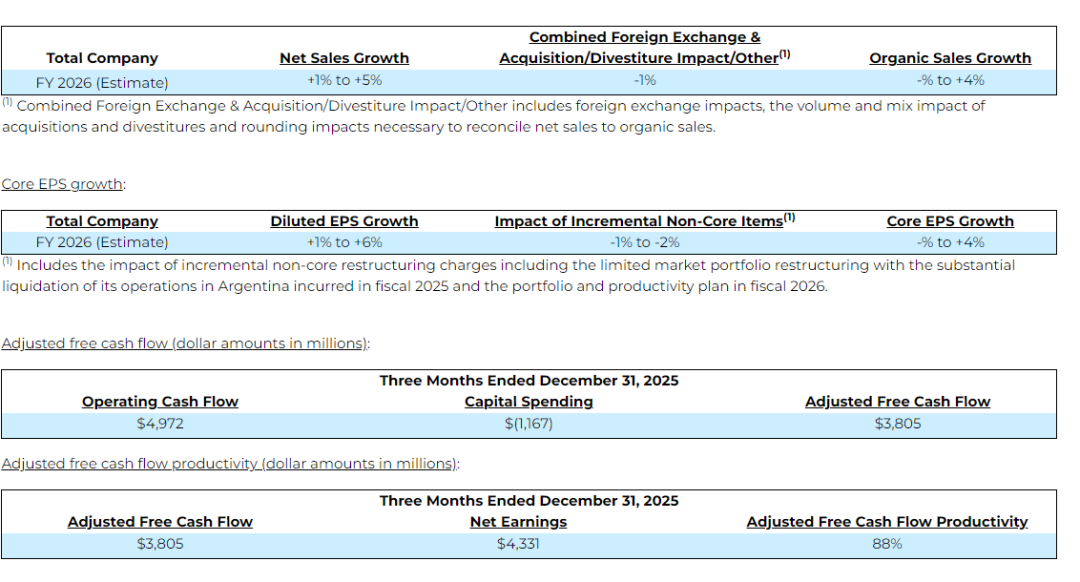Click 'Adjusted Free Cash Flow Productivity' column header
The width and height of the screenshot is (1080, 582).
(887, 522)
